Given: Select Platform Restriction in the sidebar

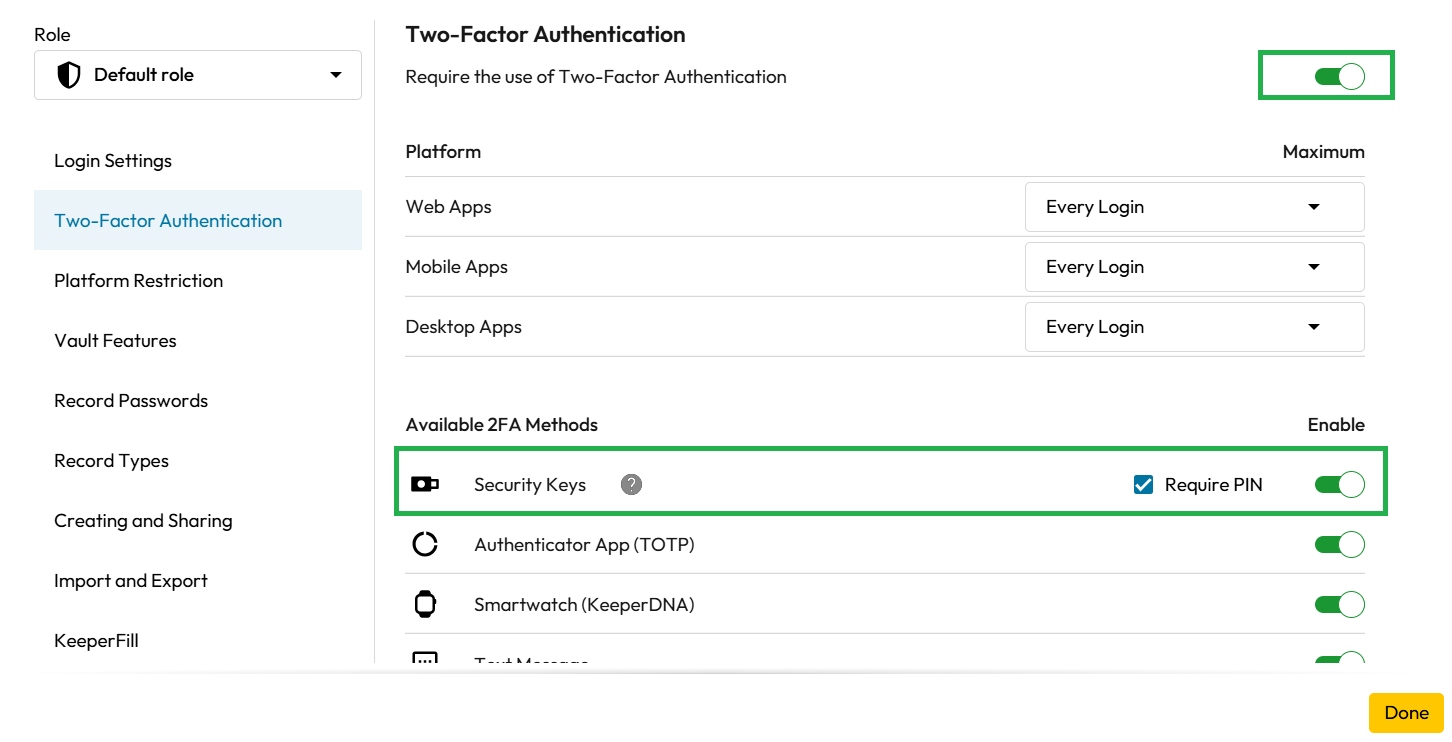Looking at the screenshot, I should (x=138, y=281).
